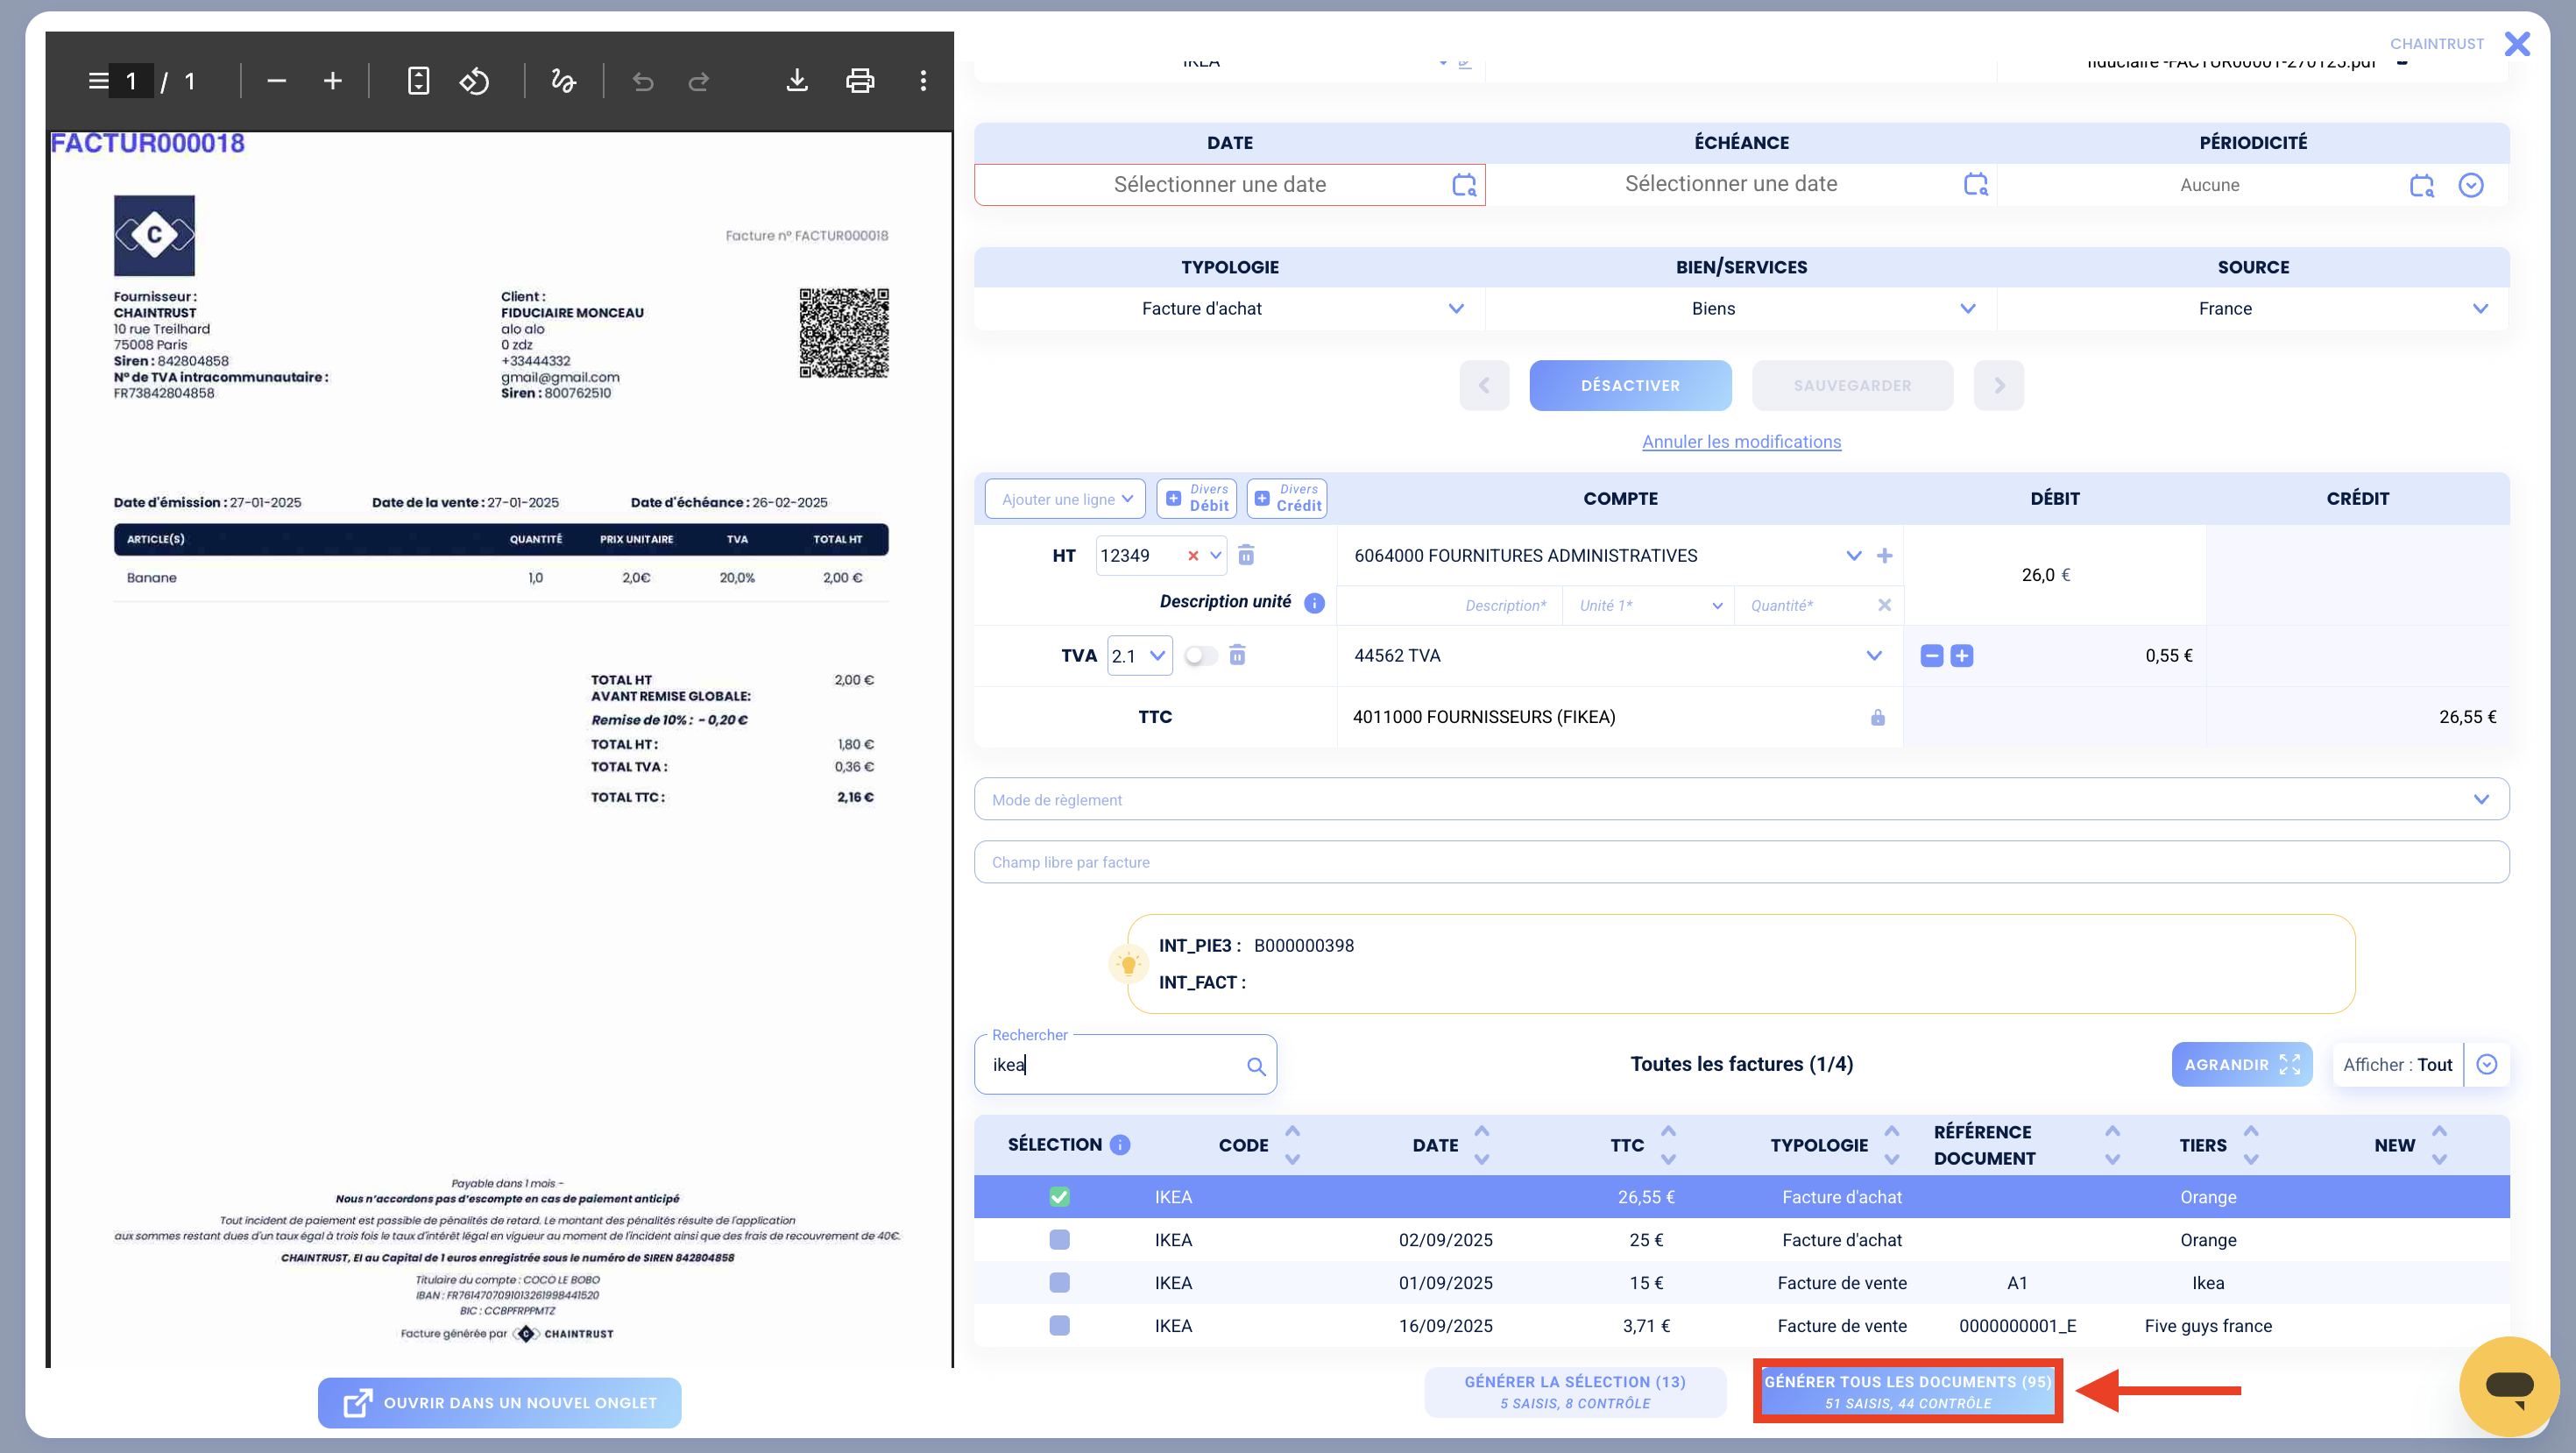Viewport: 2576px width, 1453px height.
Task: Click AGRANDIR to expand the table
Action: (2242, 1065)
